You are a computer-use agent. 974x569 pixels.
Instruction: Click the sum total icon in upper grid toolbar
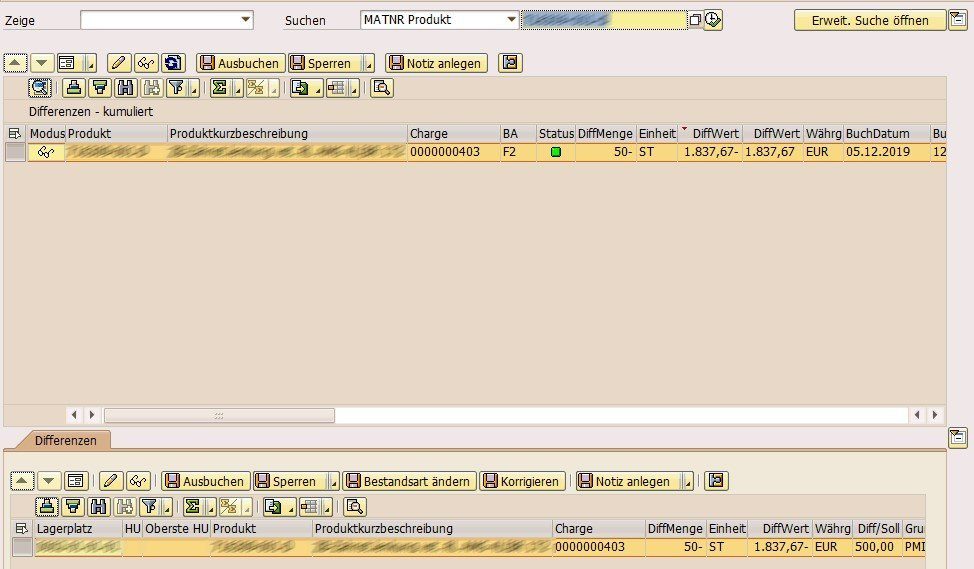pos(219,87)
